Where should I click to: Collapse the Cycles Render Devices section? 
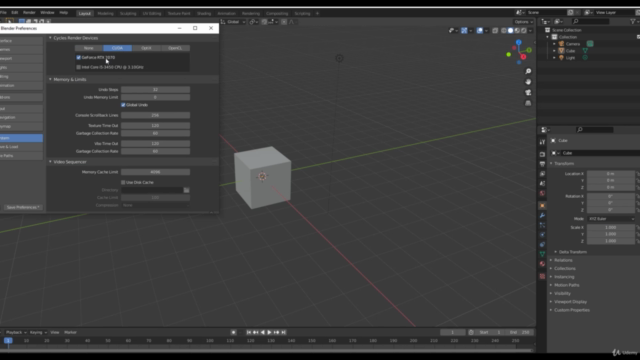coord(50,38)
